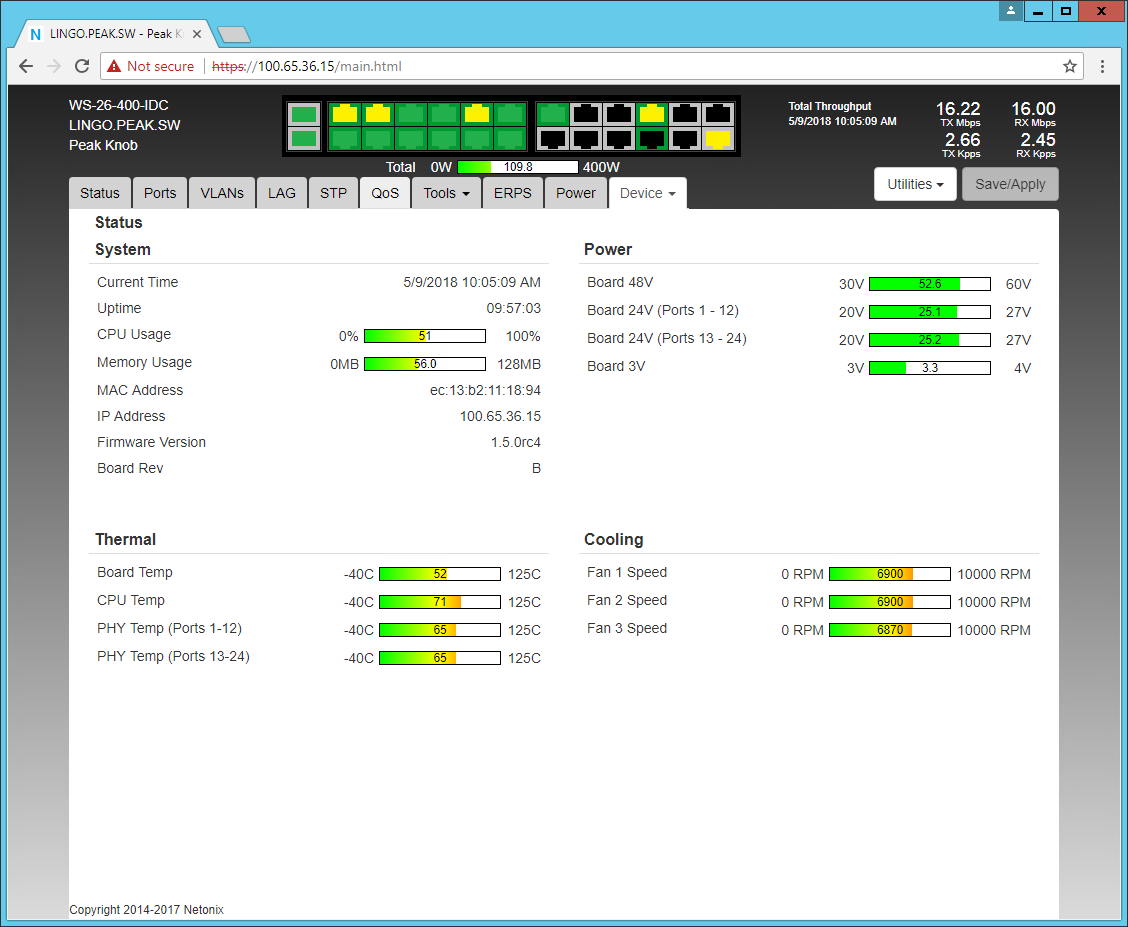The width and height of the screenshot is (1128, 927).
Task: Select the yellow port in the bottom-right corner
Action: 717,138
